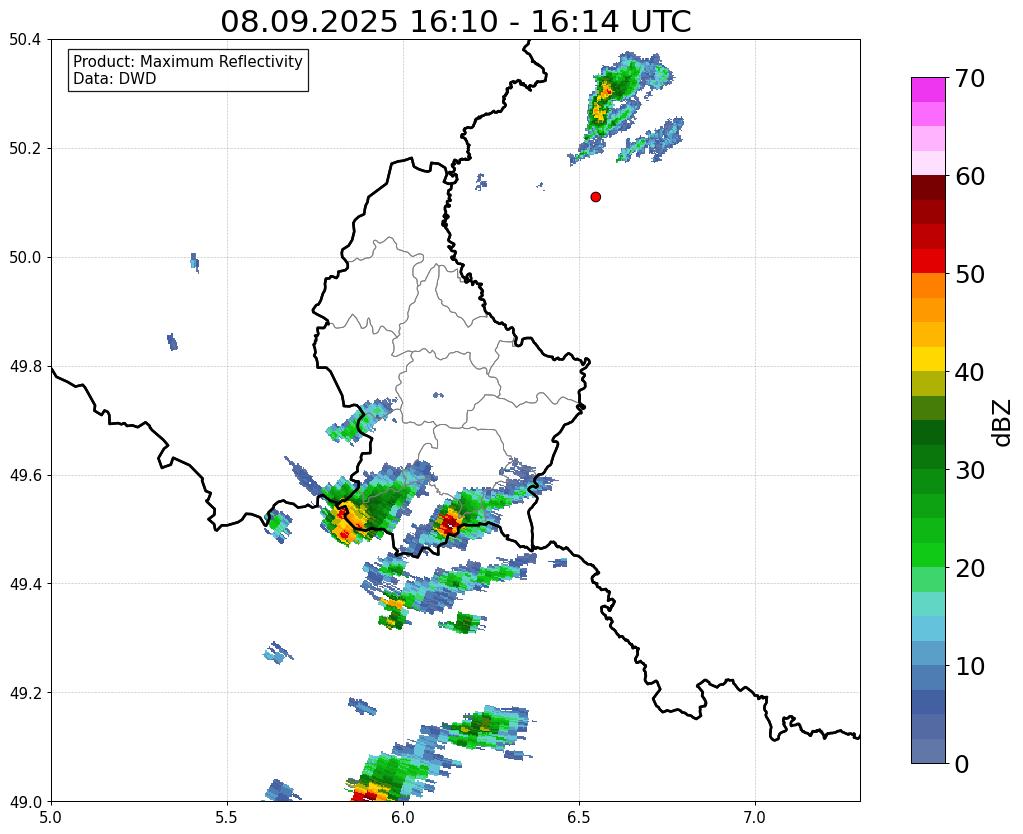Click the colorbar tick label "60"
The image size is (1023, 834).
coord(969,176)
